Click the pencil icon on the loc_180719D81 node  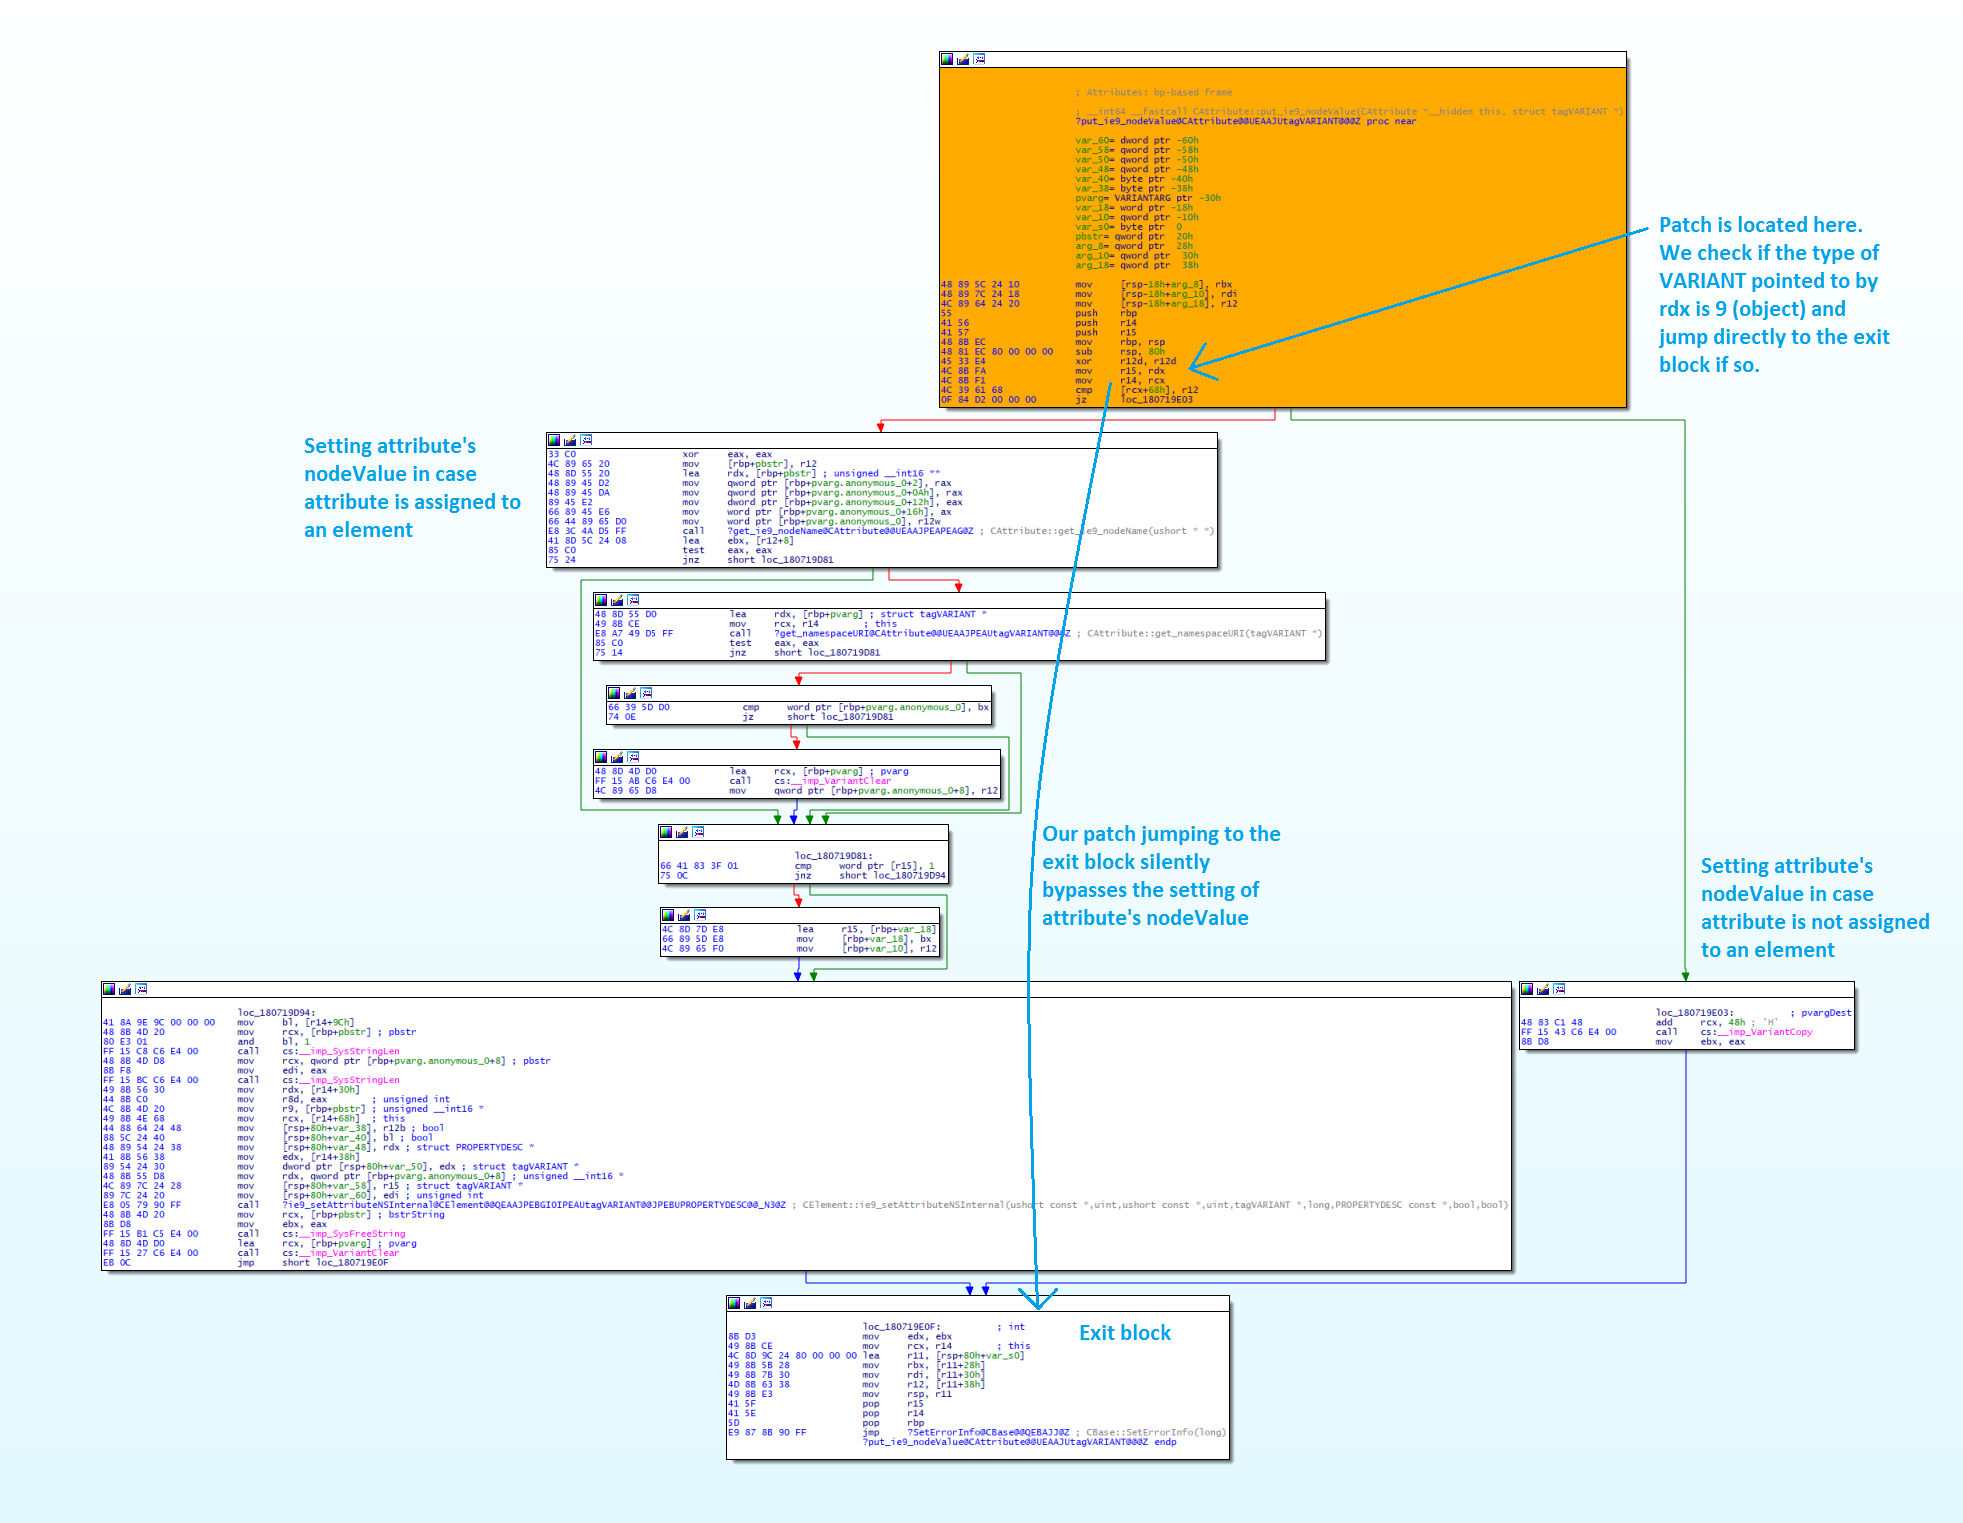(x=682, y=832)
